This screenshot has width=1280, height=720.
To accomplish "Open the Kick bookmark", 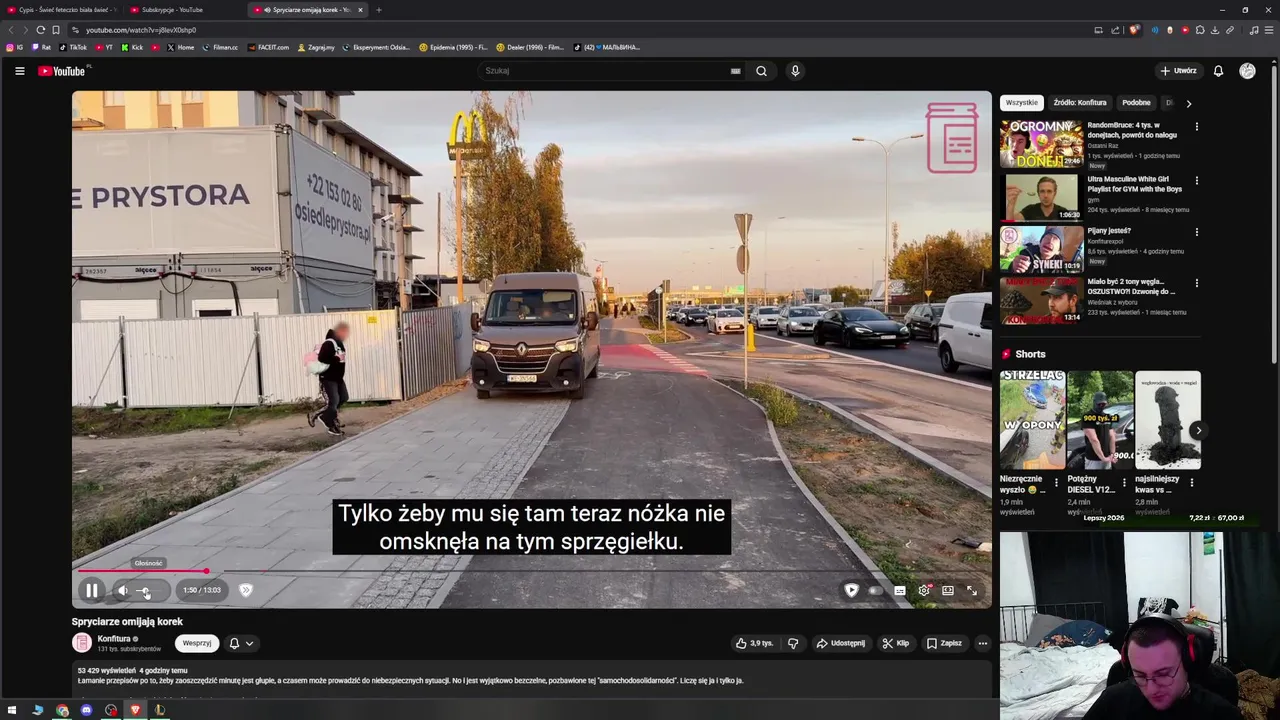I will 132,47.
